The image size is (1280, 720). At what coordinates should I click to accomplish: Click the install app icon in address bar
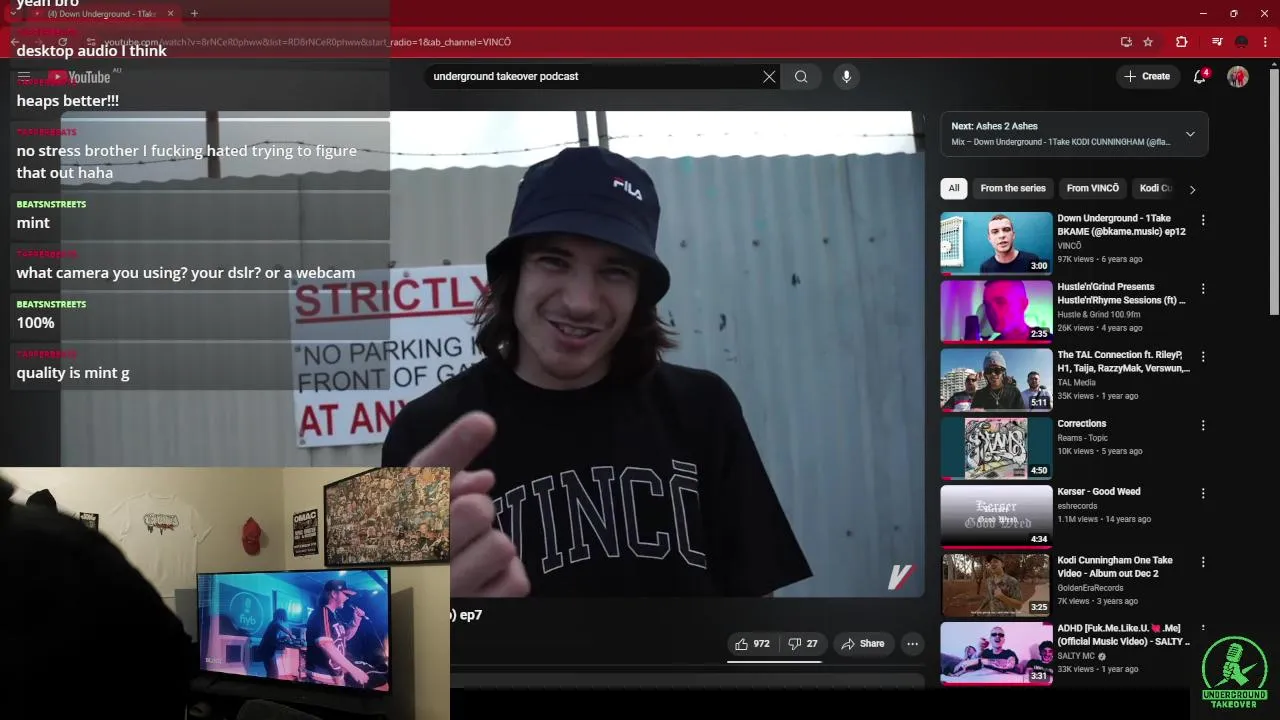[1126, 42]
